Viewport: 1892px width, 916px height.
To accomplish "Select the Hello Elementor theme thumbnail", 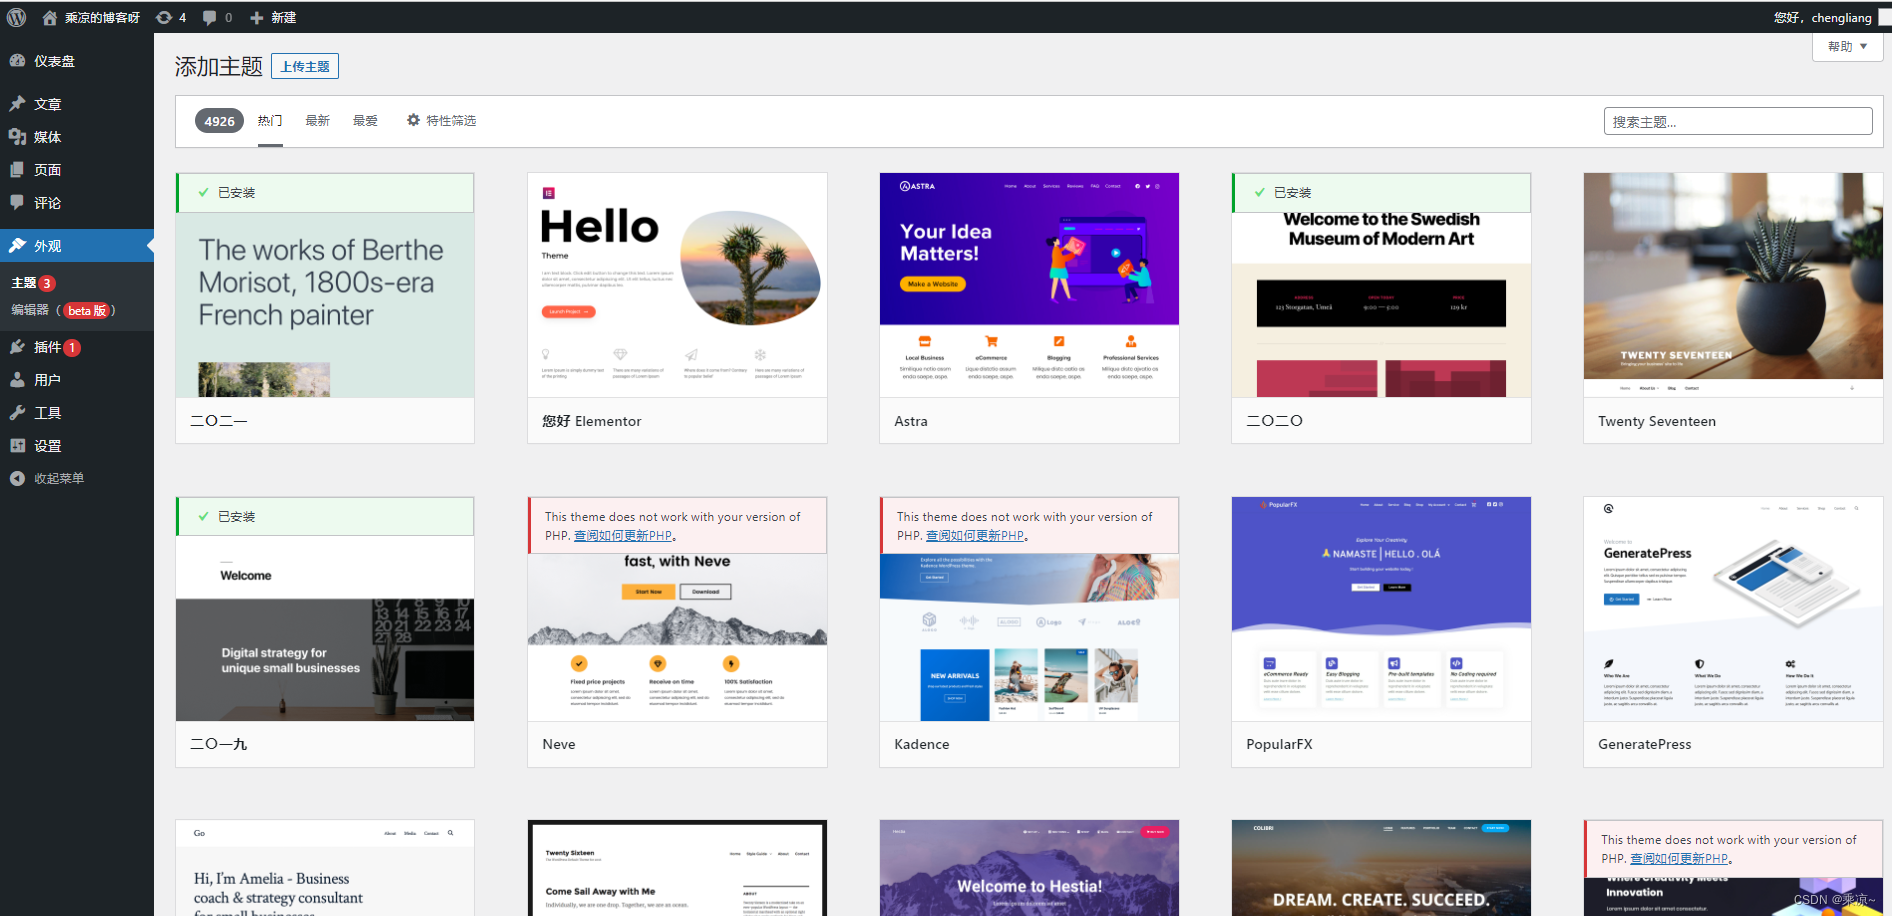I will tap(677, 285).
